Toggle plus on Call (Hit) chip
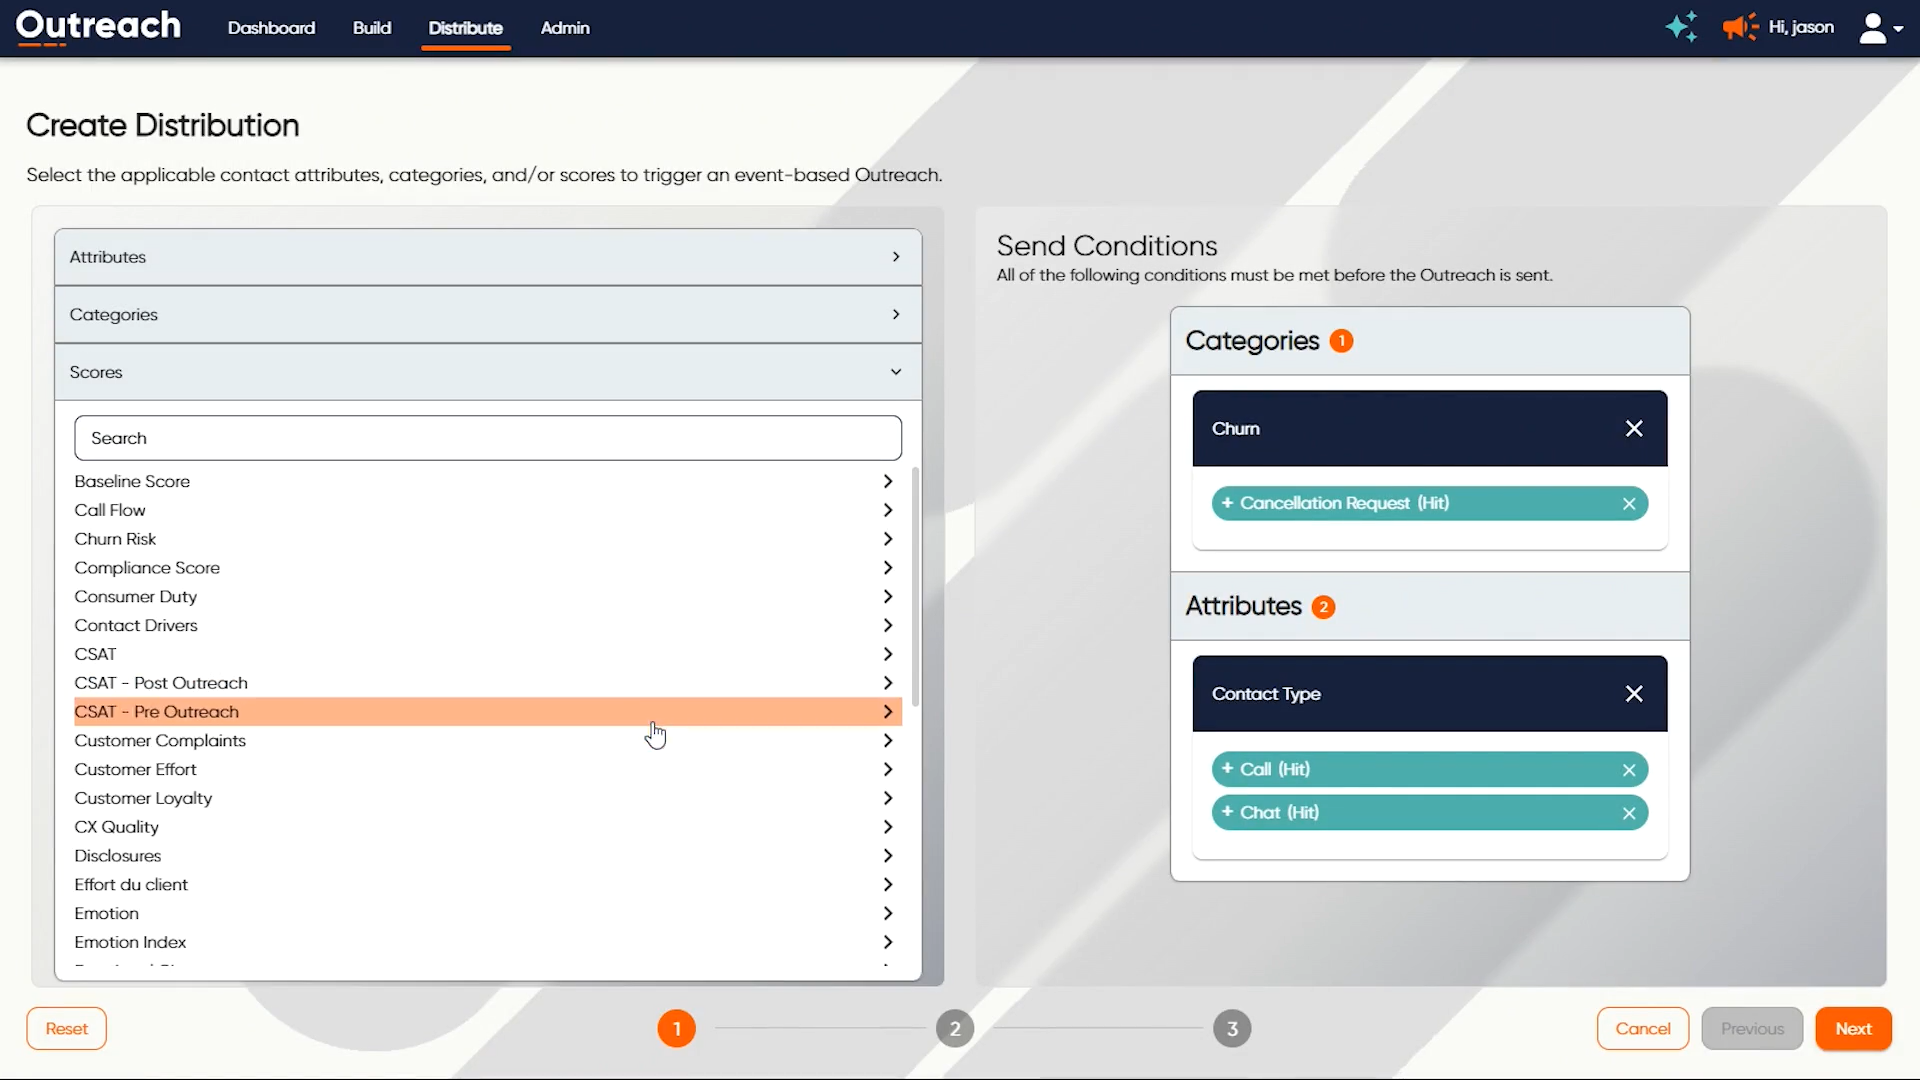The image size is (1920, 1080). (x=1227, y=769)
